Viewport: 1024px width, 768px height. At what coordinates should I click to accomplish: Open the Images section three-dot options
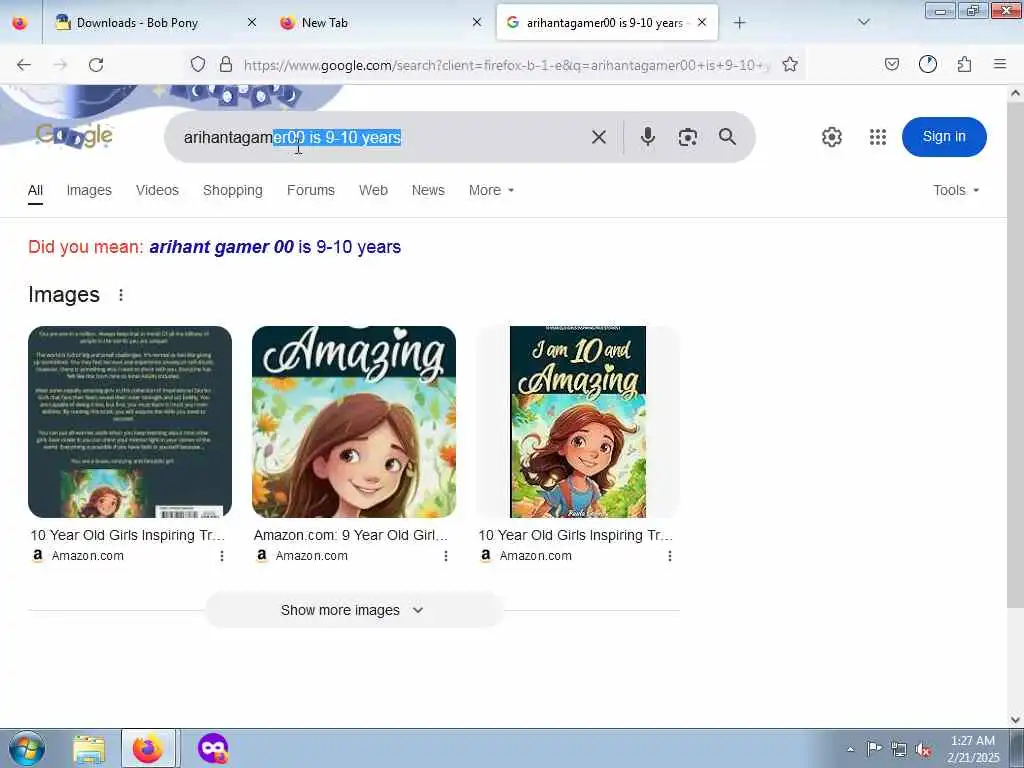pos(121,295)
